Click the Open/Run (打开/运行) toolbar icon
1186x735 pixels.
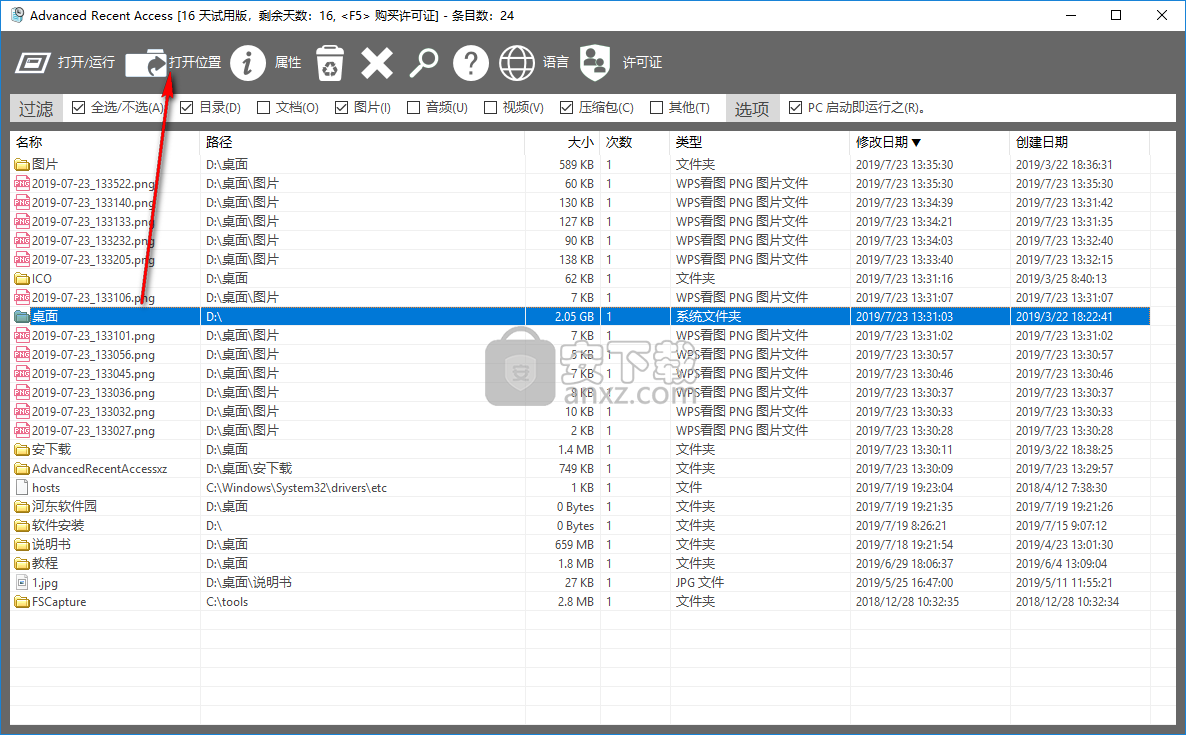[33, 62]
